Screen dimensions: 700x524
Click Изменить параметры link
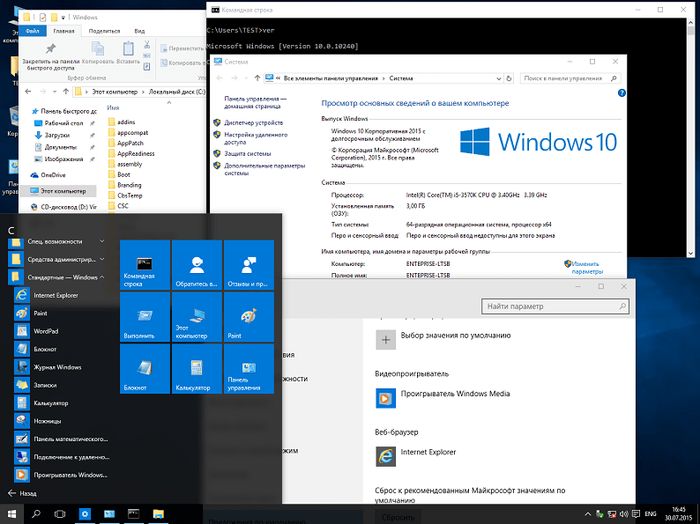coord(585,267)
